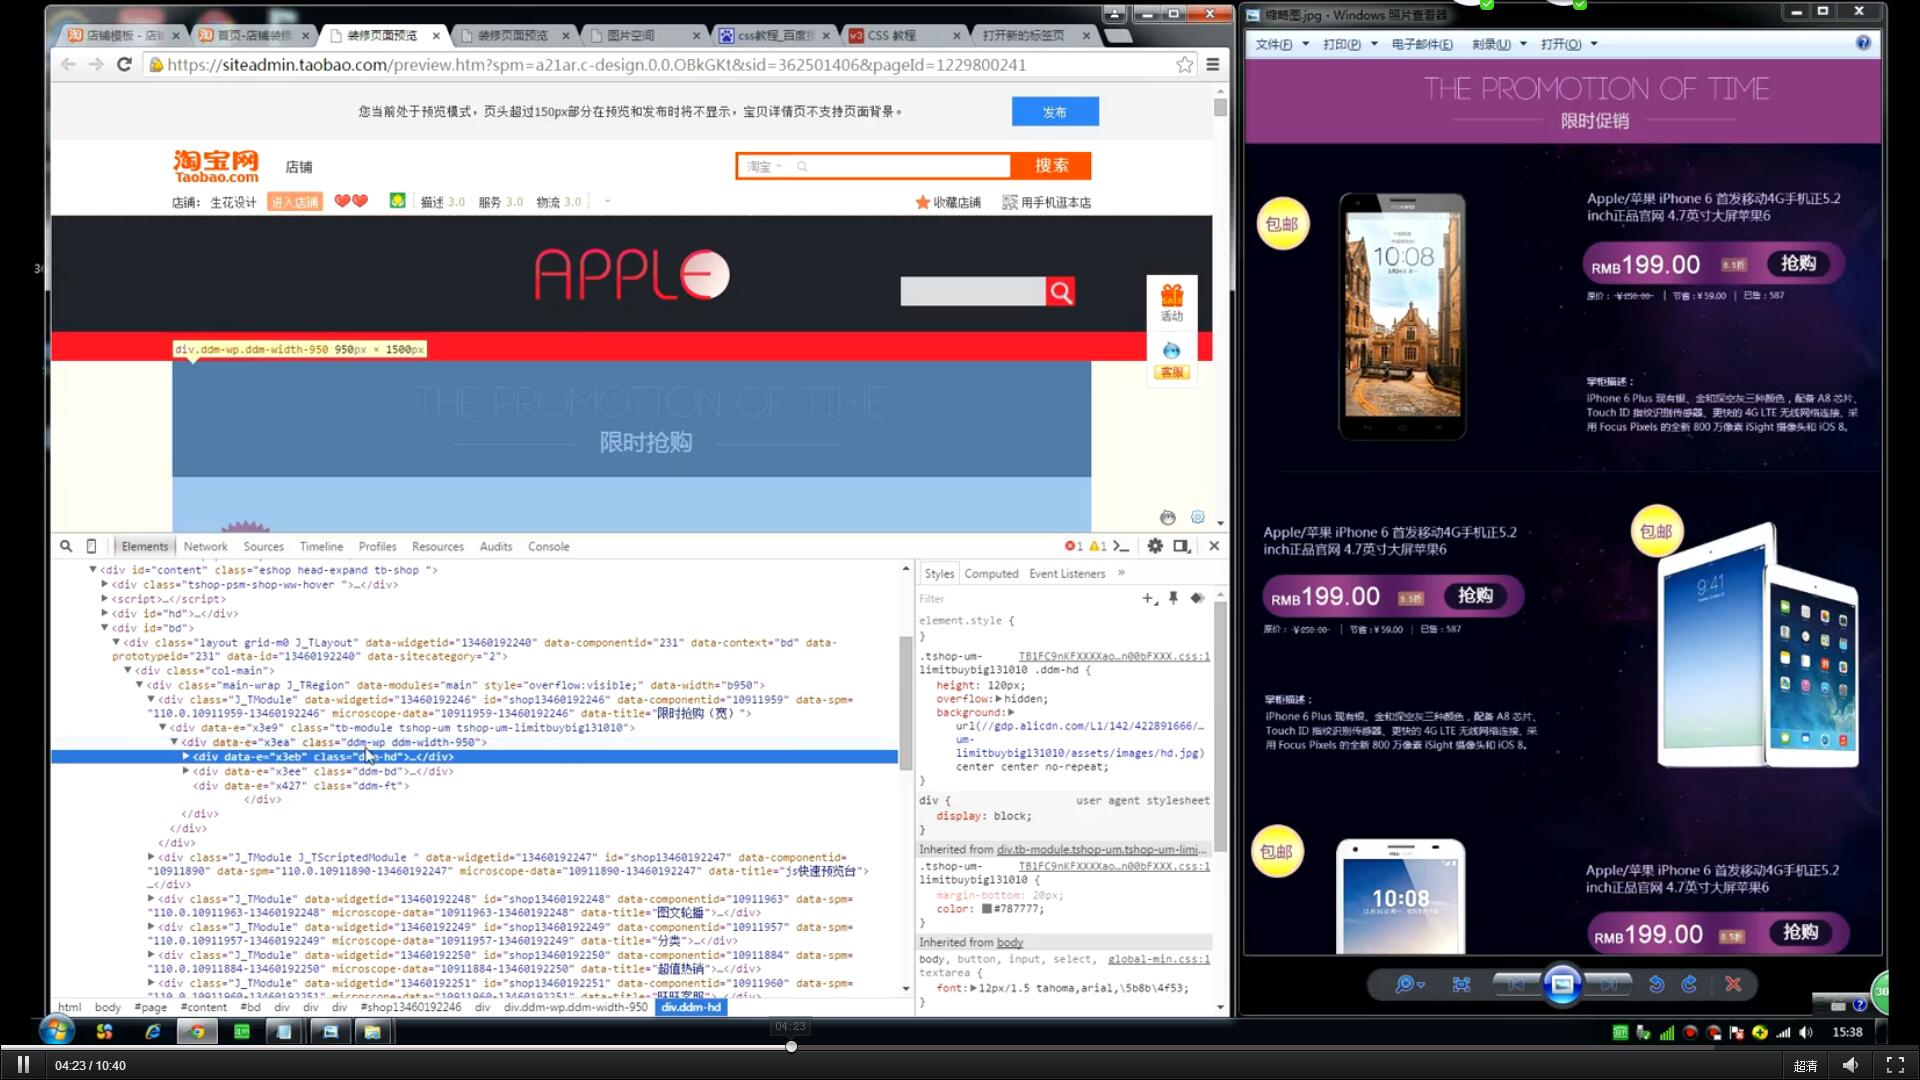
Task: Click the Chrome address bar URL
Action: (x=596, y=64)
